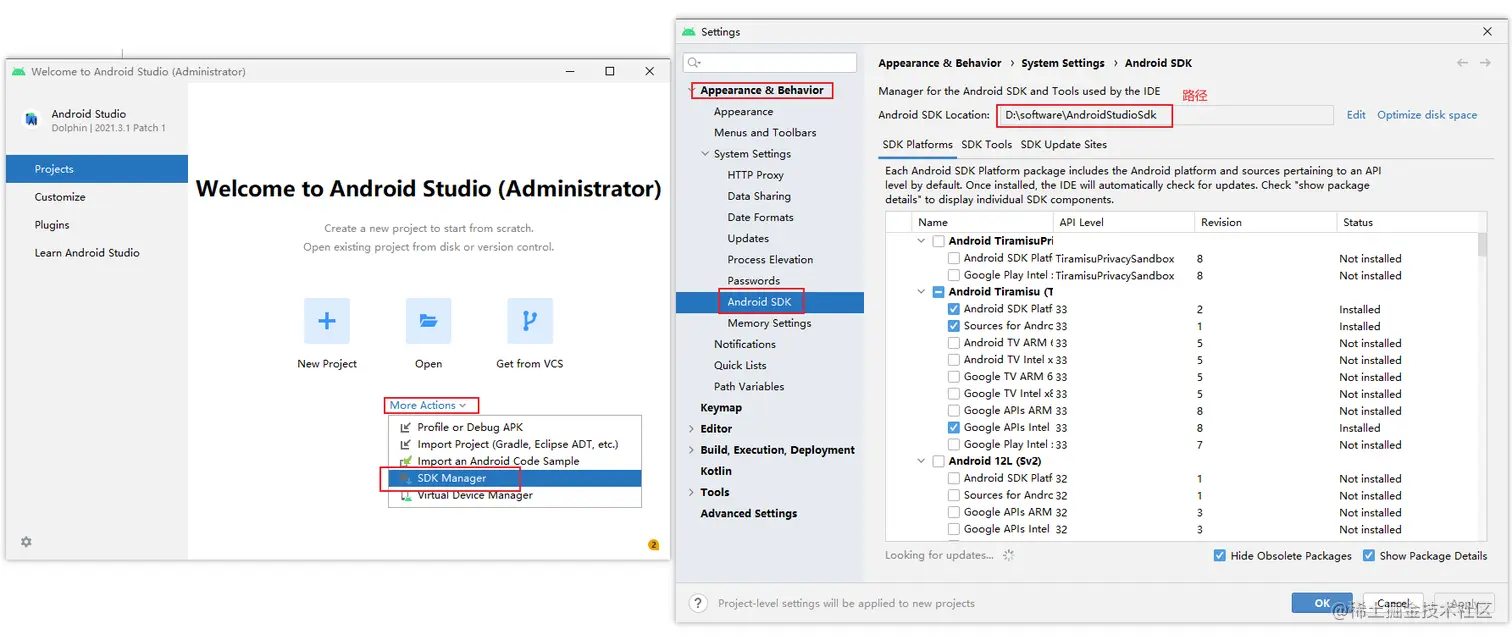Sort by the Status column header

coord(1407,222)
